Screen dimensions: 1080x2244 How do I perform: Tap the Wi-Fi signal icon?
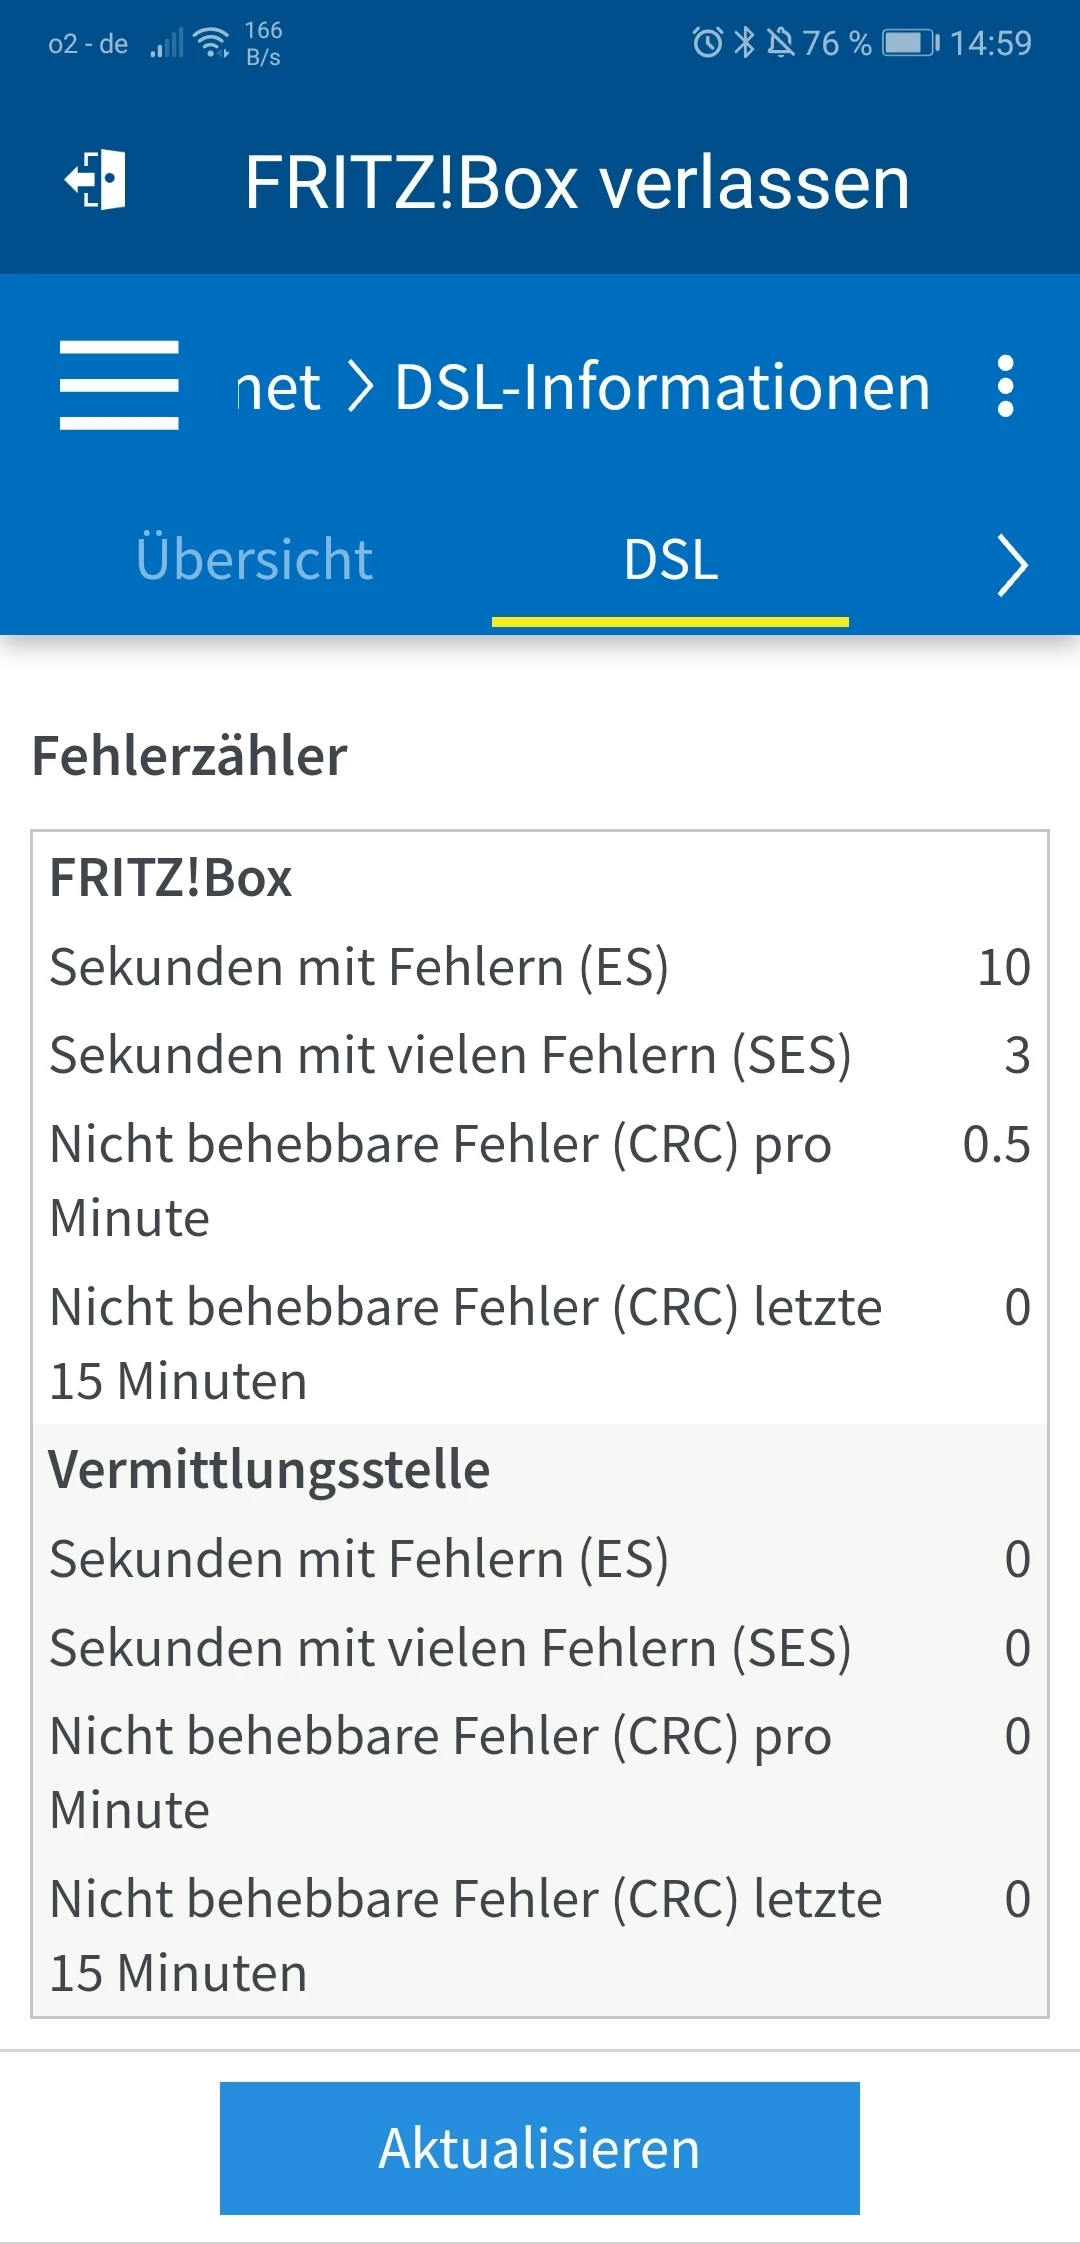pos(212,43)
